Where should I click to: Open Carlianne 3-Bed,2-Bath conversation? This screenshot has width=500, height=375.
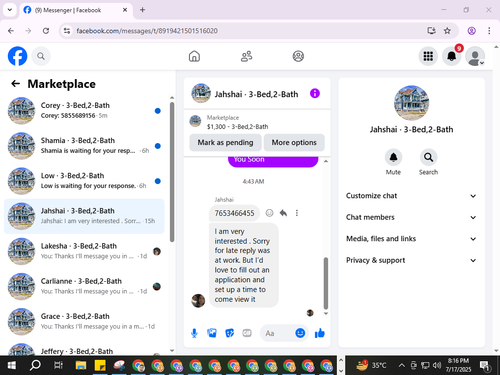84,286
